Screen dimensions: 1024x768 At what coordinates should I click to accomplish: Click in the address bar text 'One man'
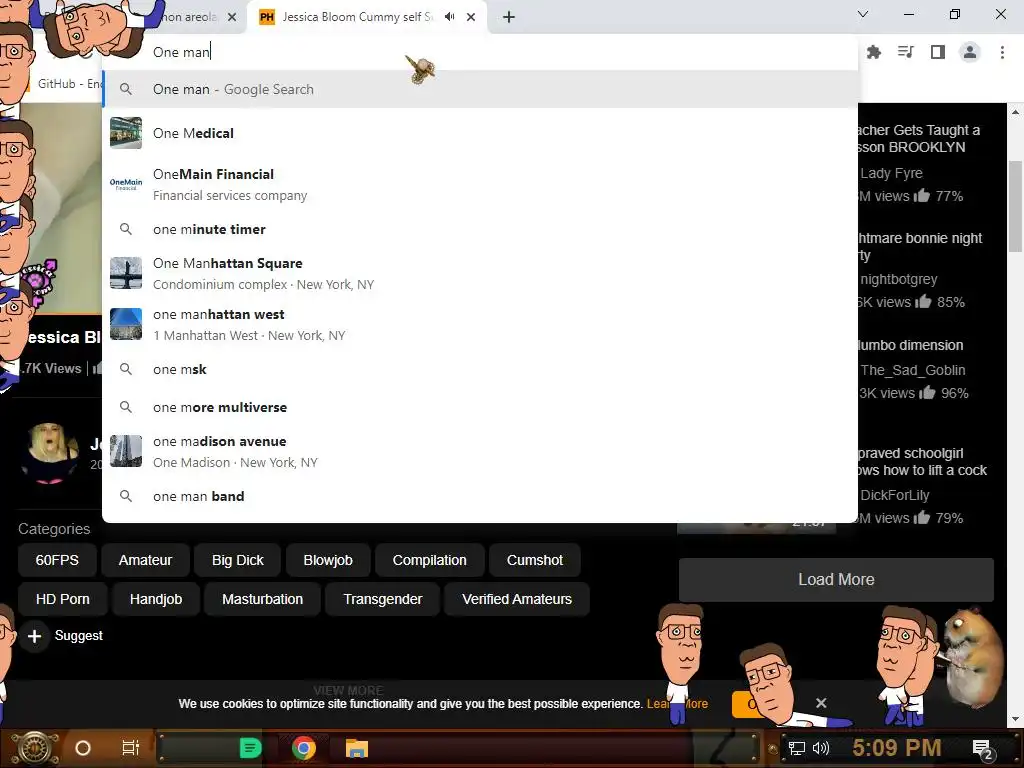pyautogui.click(x=182, y=52)
